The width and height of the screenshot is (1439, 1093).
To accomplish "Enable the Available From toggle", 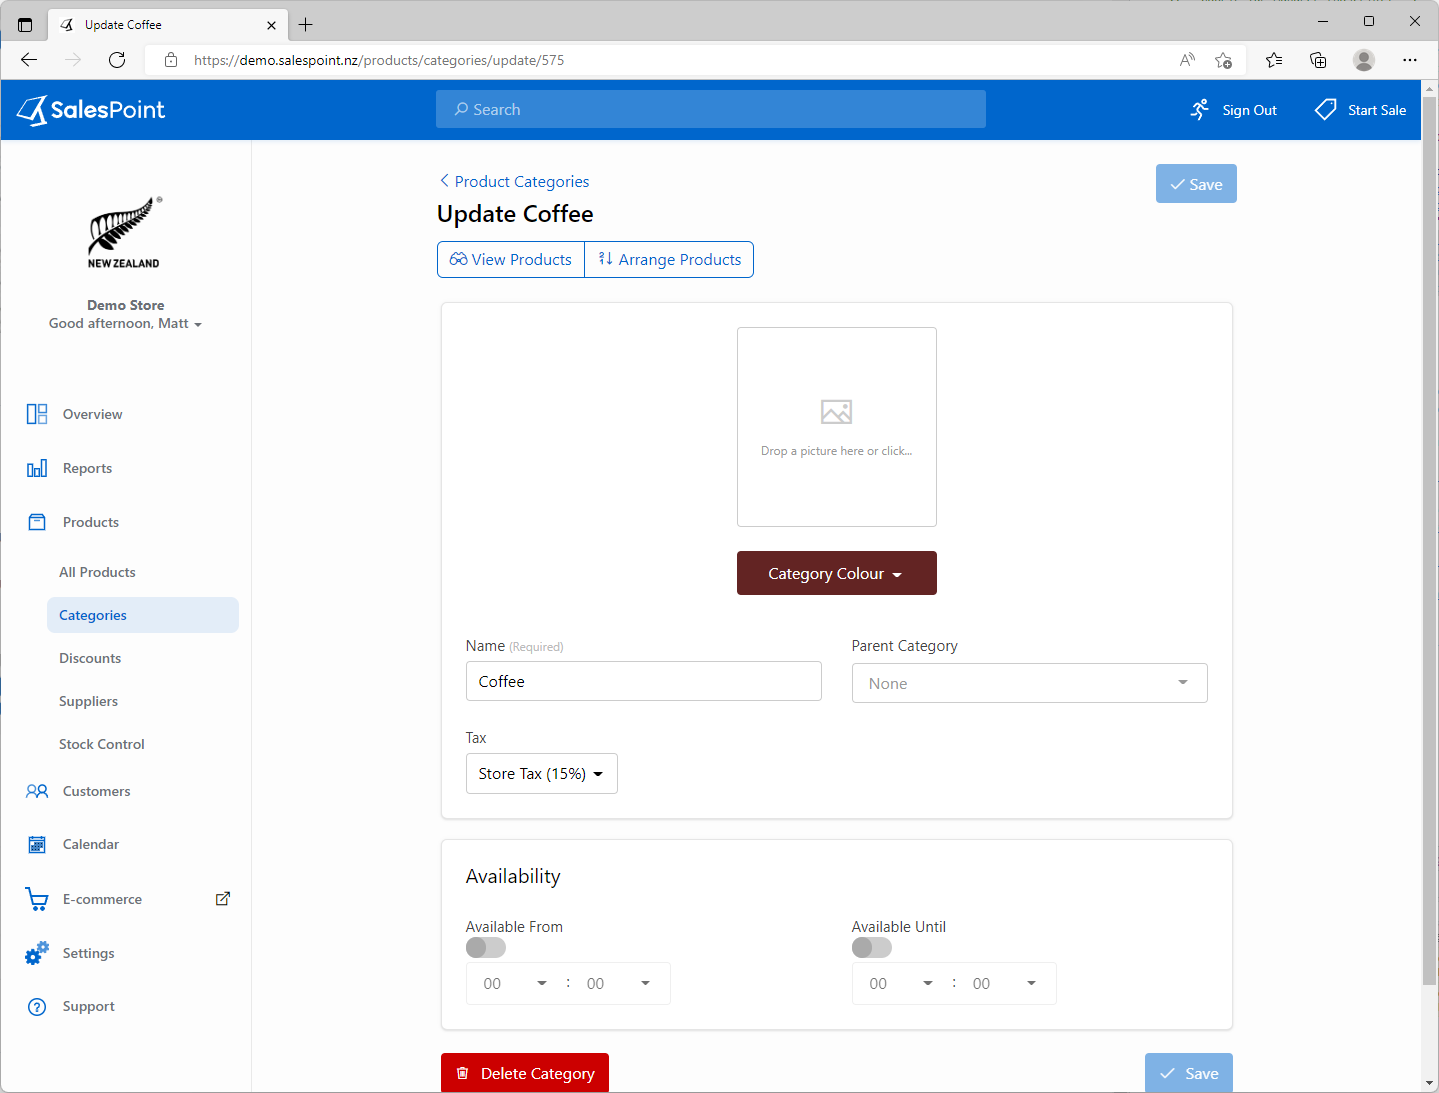I will (485, 947).
